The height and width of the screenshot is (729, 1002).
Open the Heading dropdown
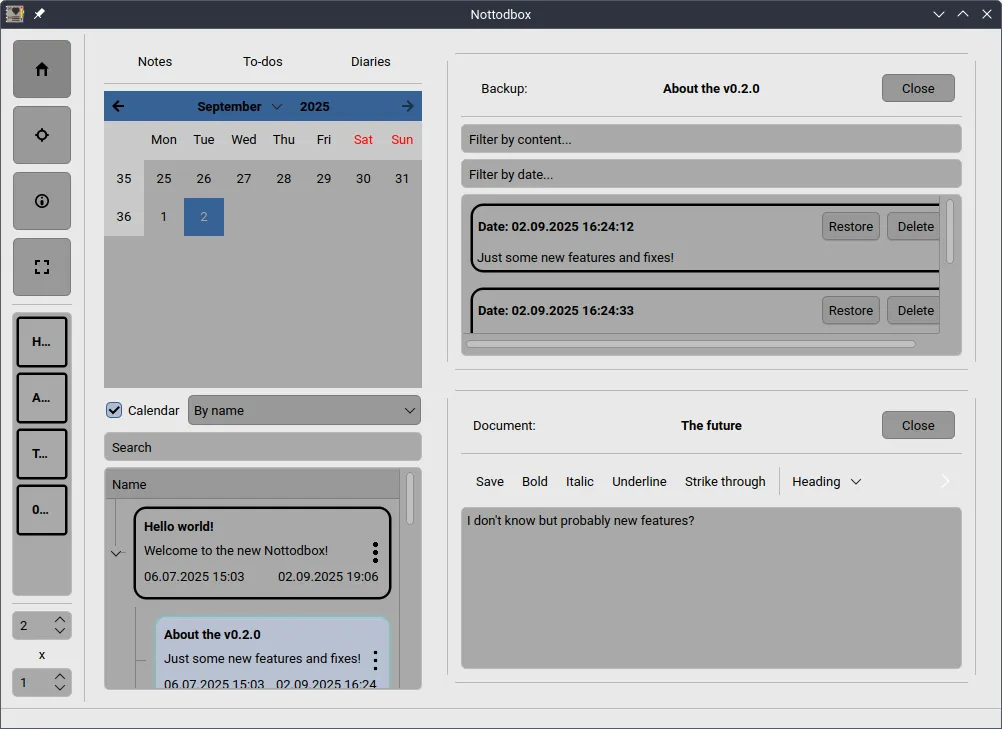(x=826, y=482)
